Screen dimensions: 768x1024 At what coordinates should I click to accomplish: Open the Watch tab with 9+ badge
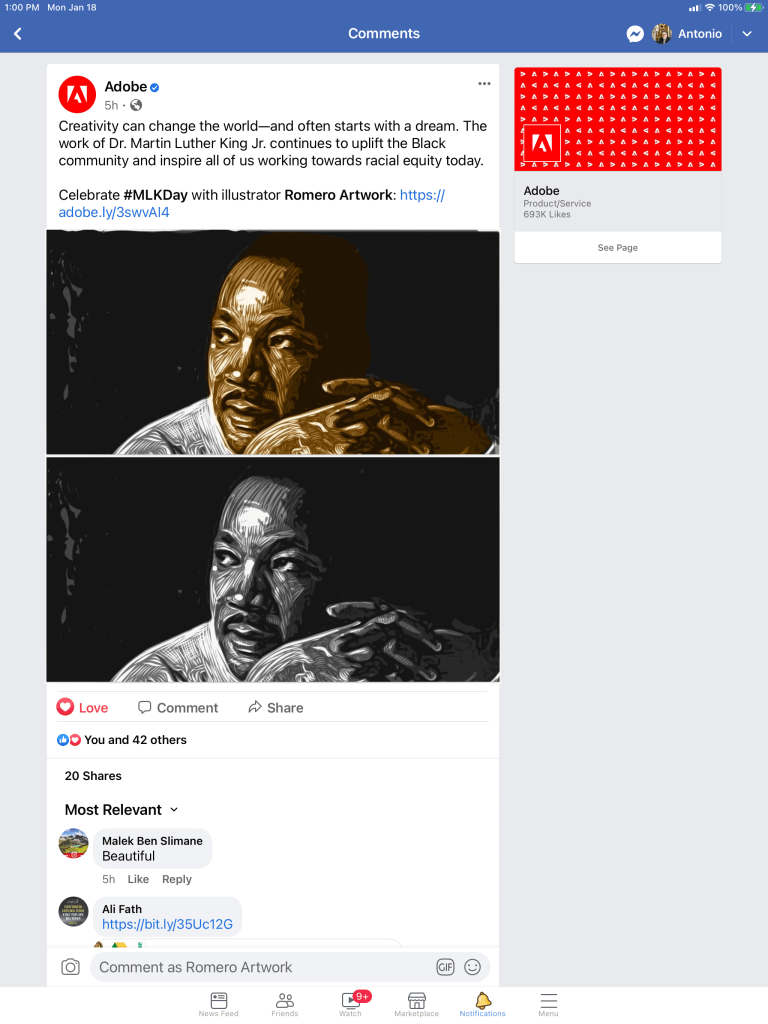(x=351, y=1004)
